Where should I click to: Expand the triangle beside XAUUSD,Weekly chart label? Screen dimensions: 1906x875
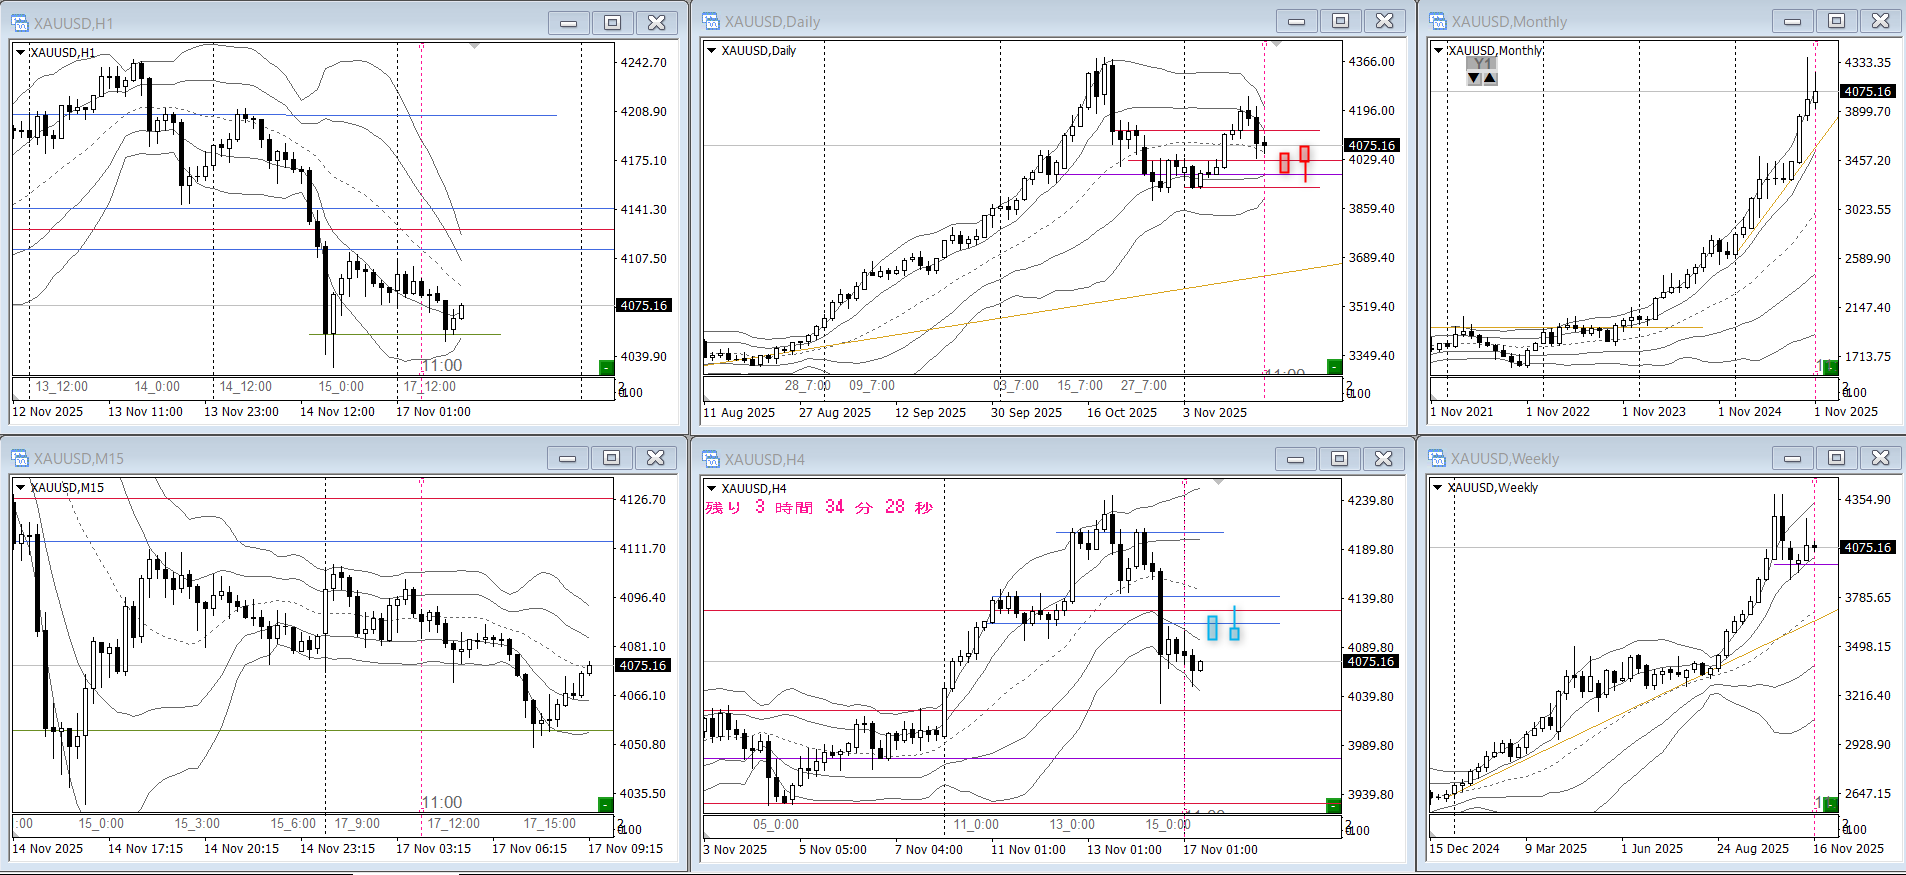[1438, 487]
